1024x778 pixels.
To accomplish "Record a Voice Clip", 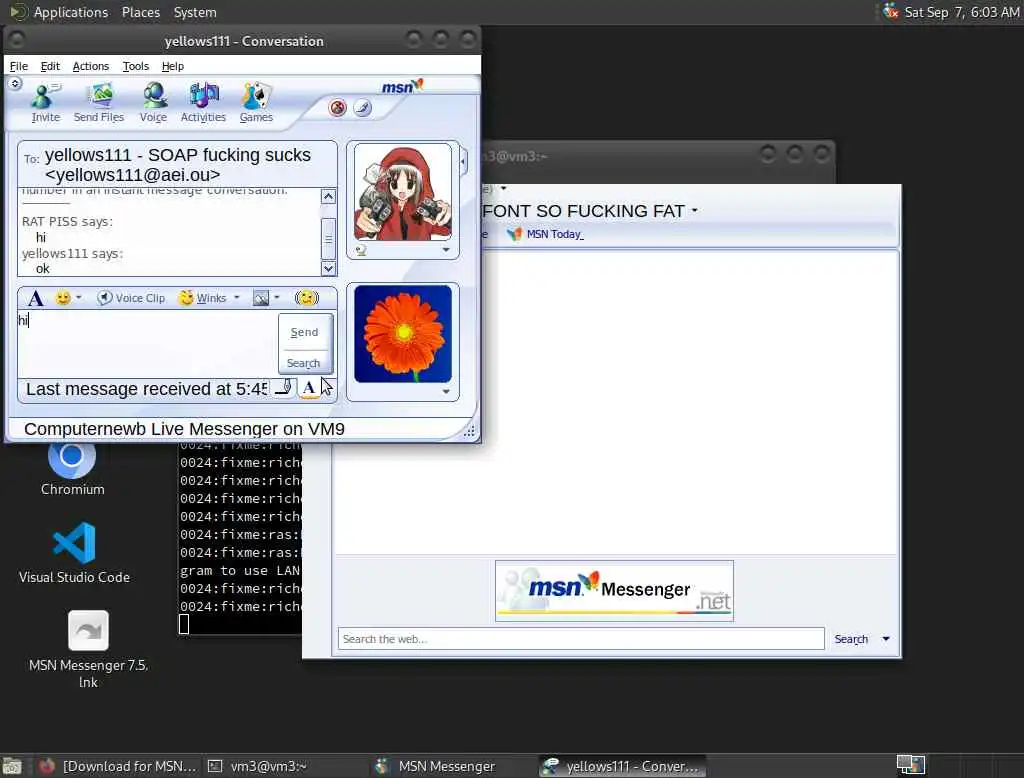I will click(131, 298).
